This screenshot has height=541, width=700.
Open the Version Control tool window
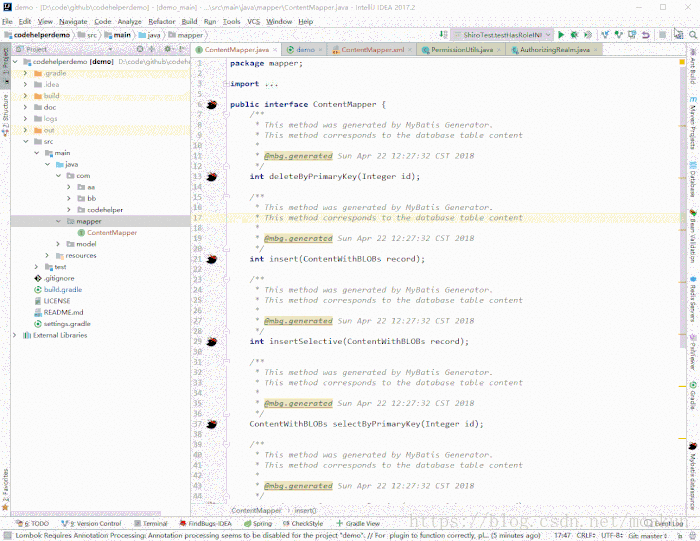(x=92, y=524)
